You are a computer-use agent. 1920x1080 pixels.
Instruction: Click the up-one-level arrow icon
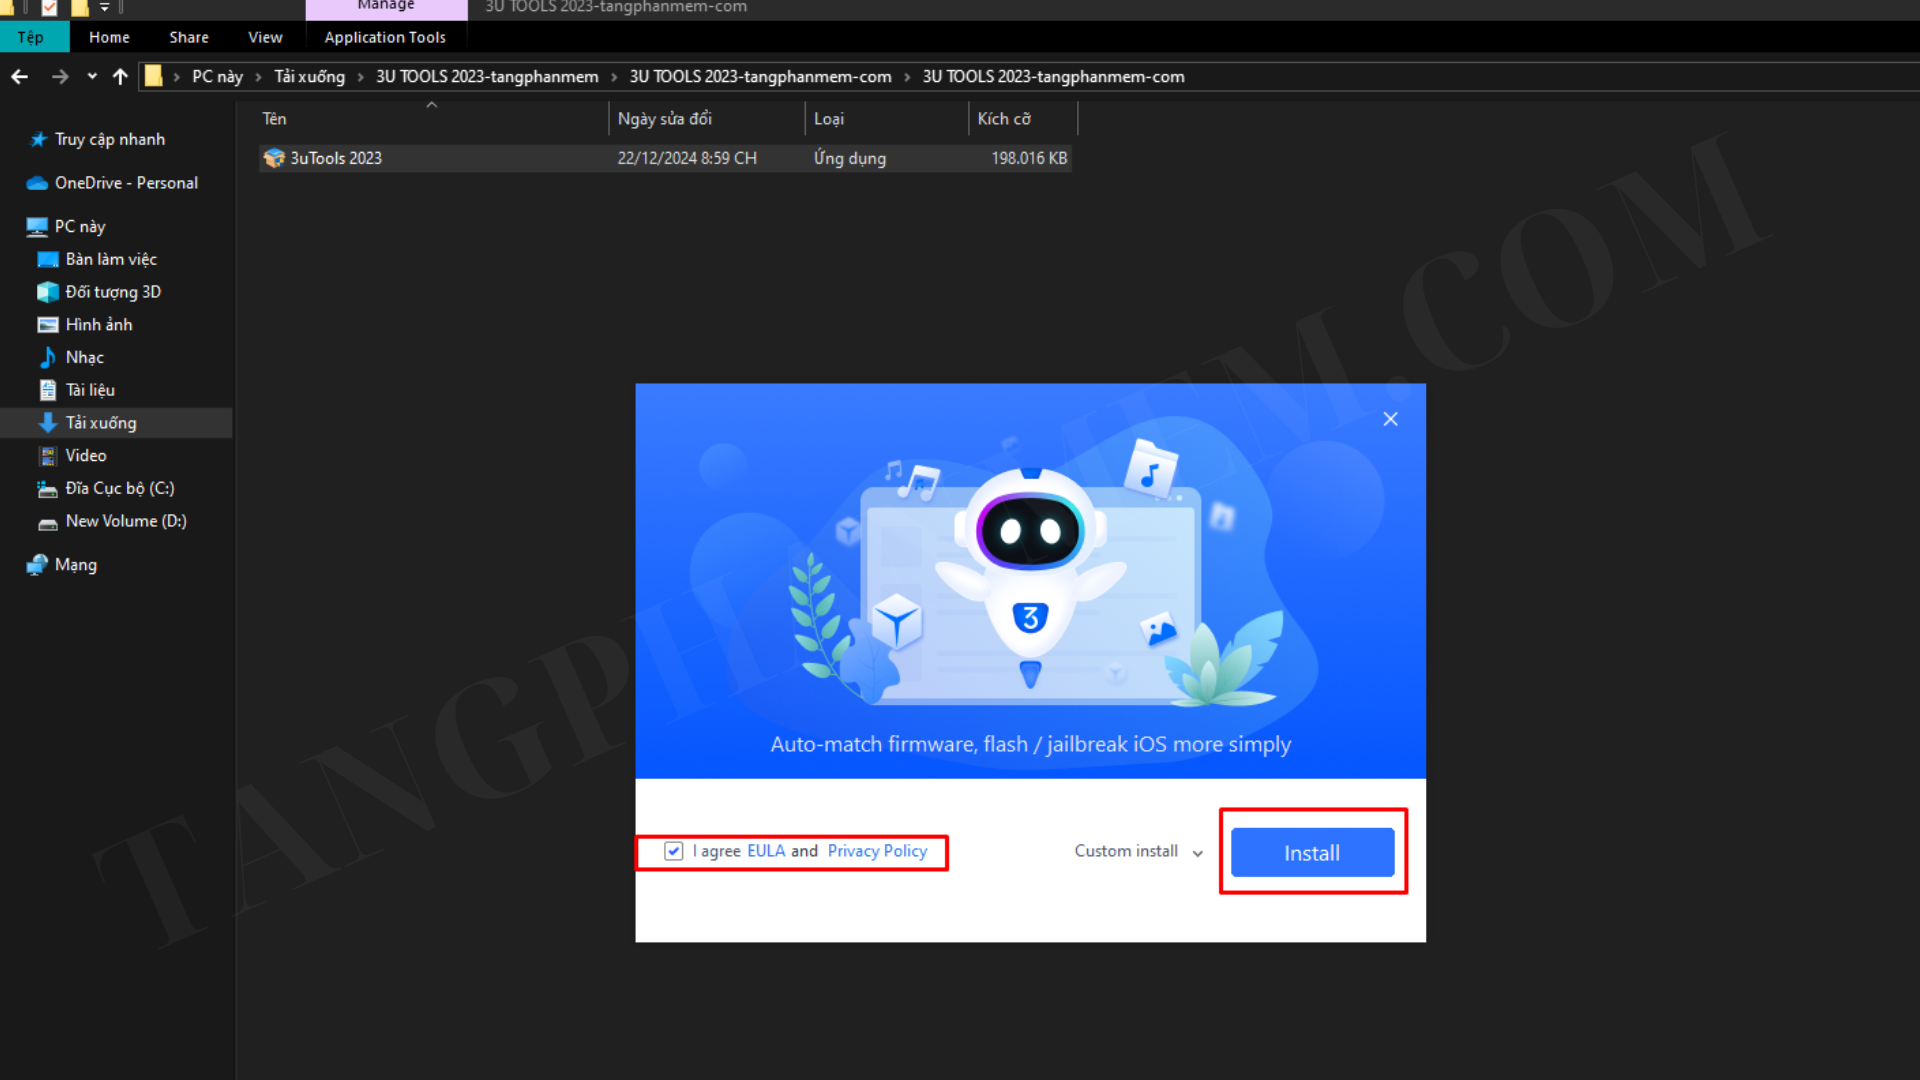[x=120, y=77]
